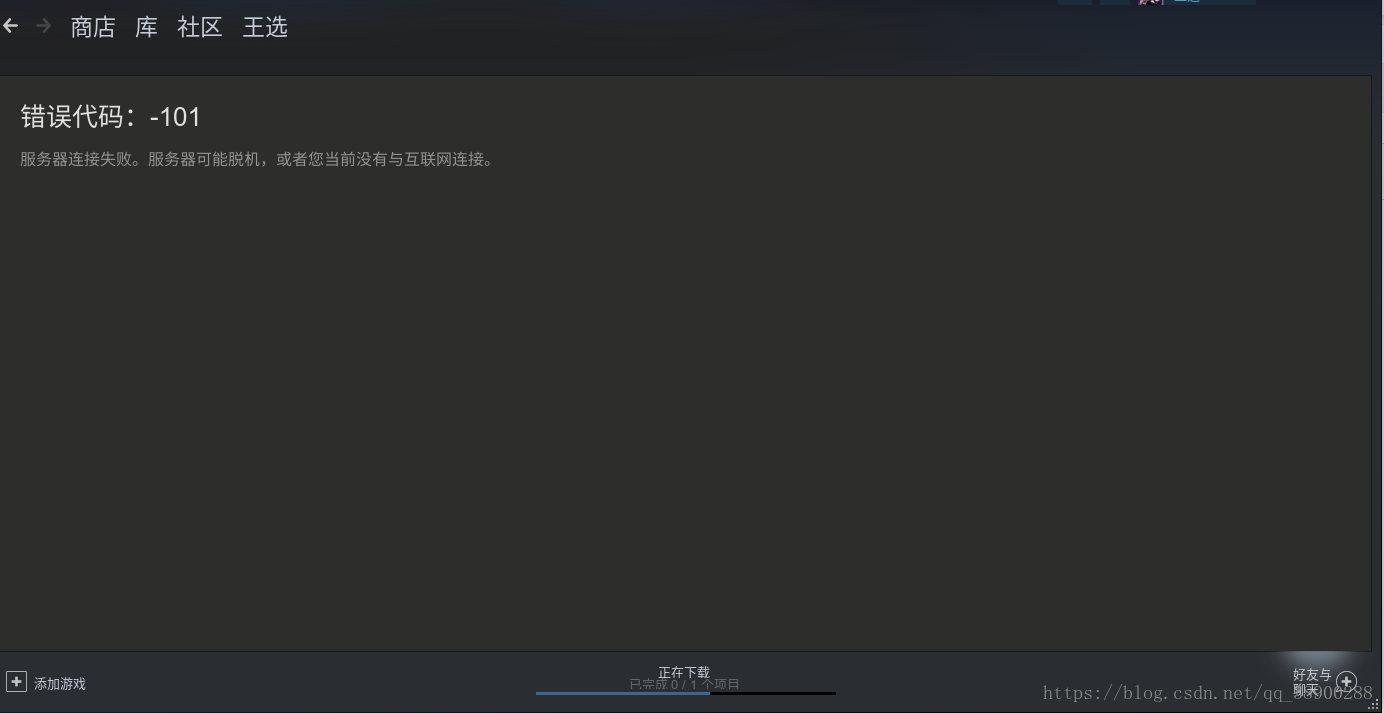Click the plus icon beside 添加游戏
Screen dimensions: 1384x713
coord(16,682)
